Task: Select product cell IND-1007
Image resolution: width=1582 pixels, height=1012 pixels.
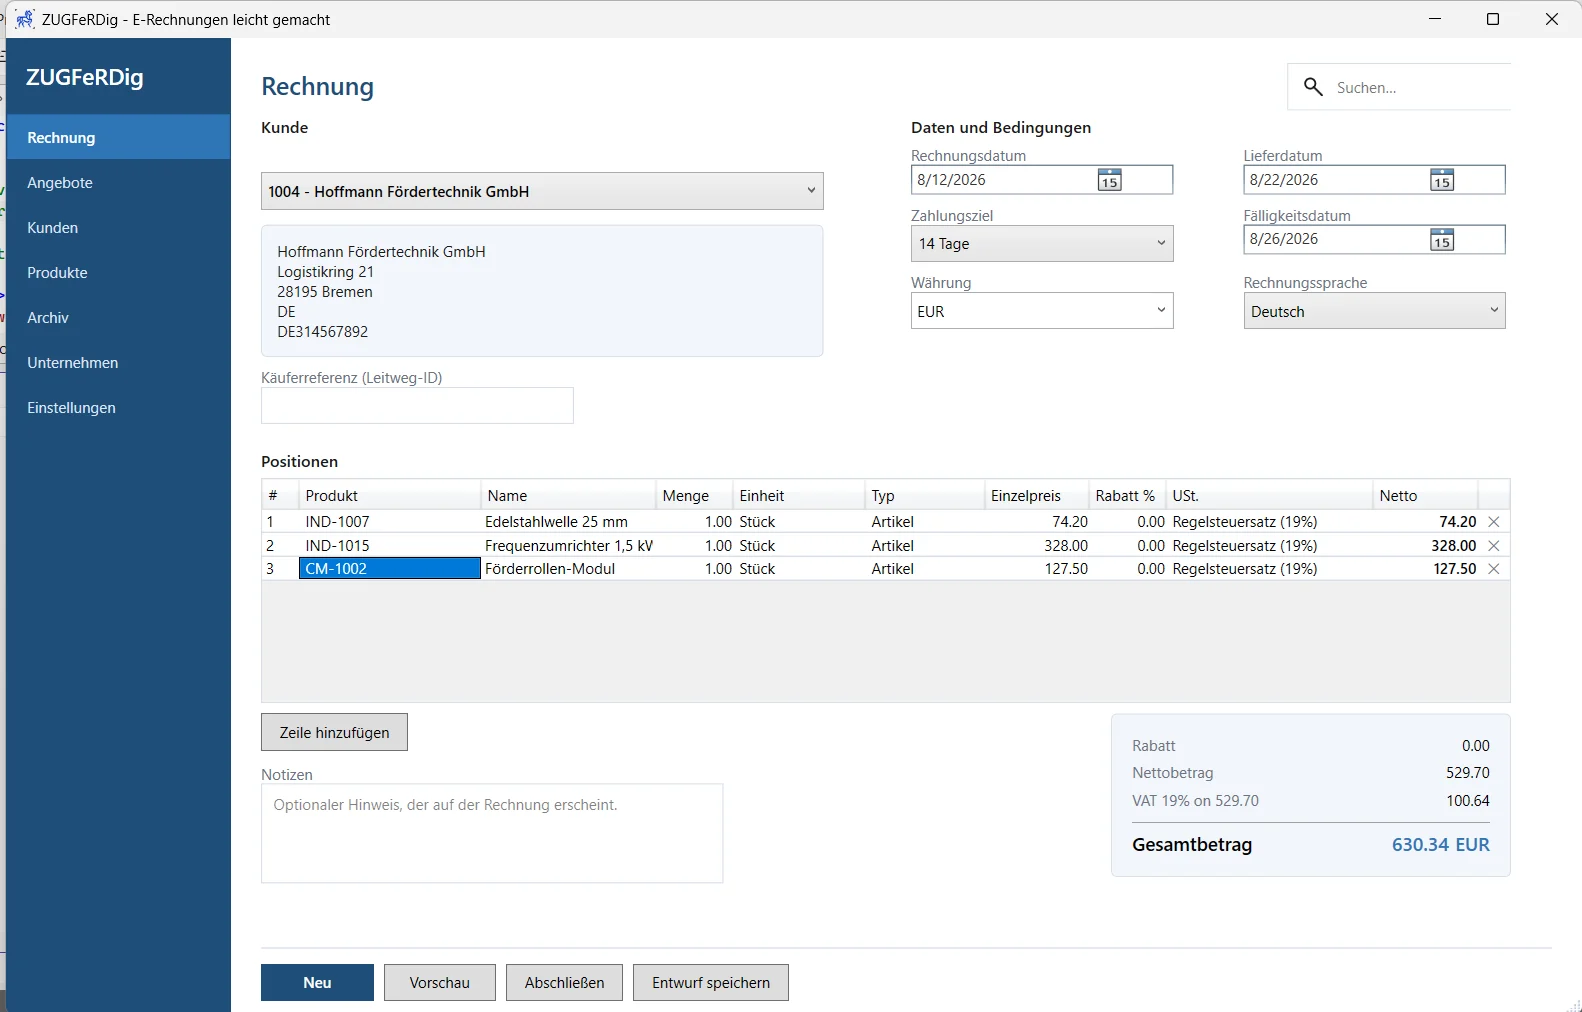Action: pyautogui.click(x=390, y=522)
